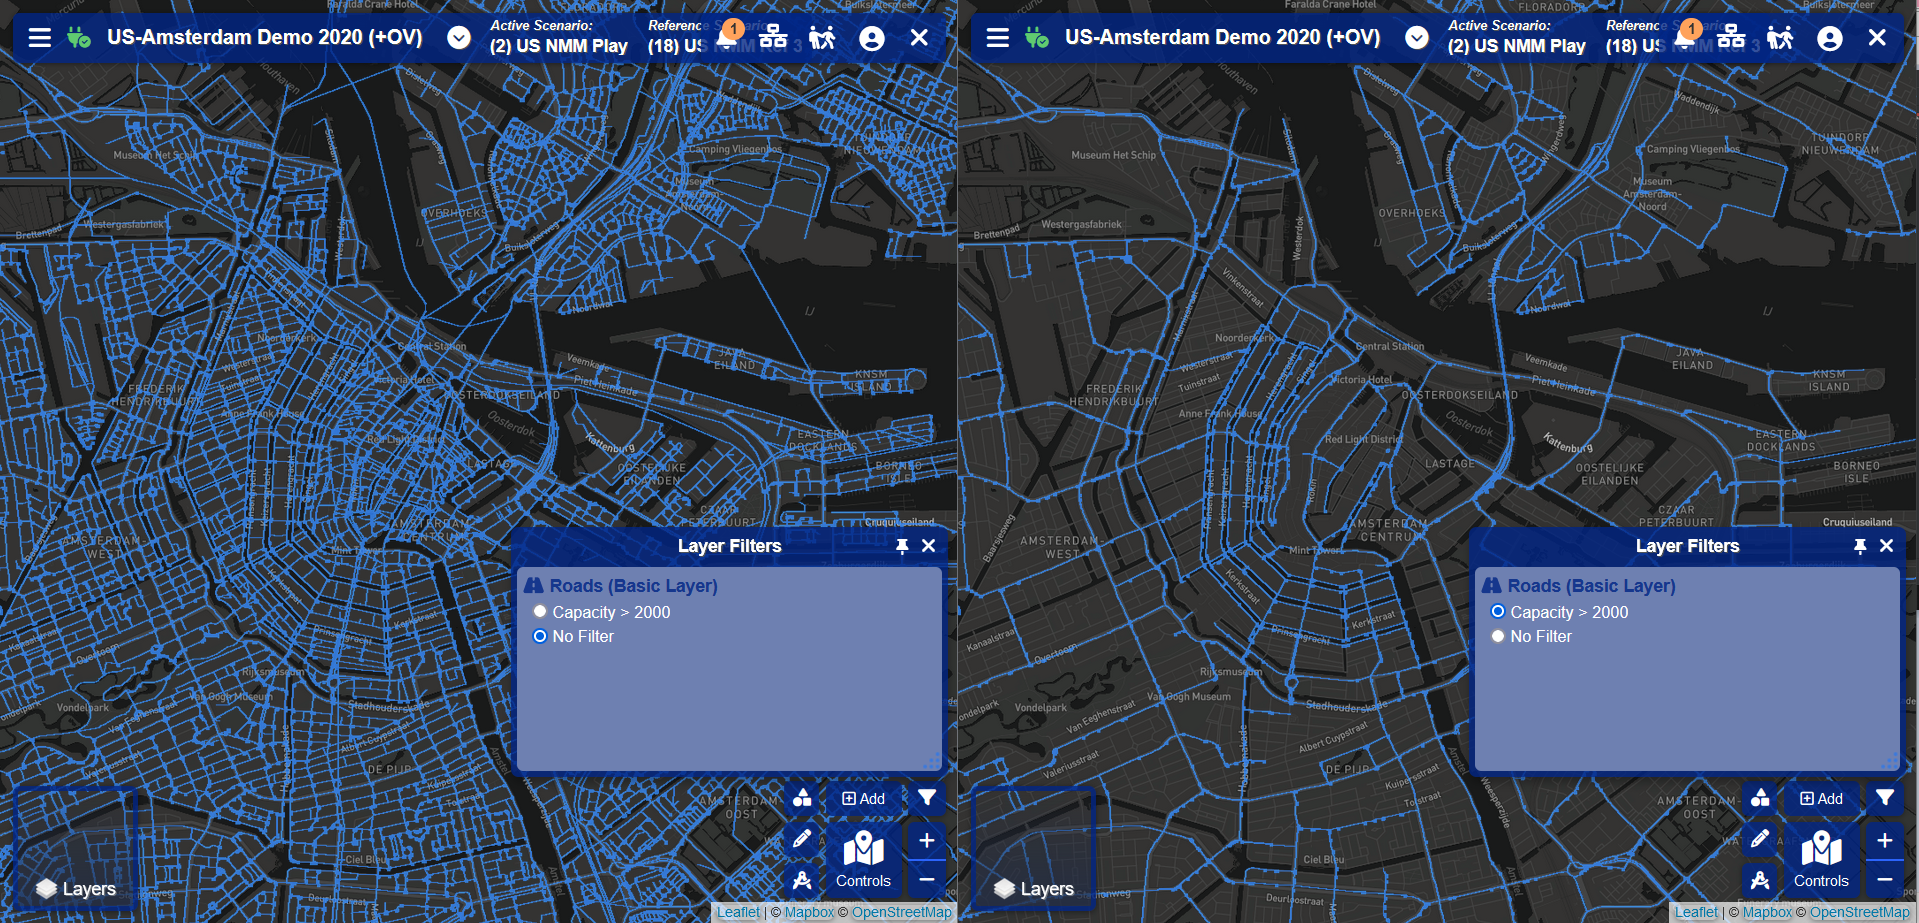Zoom in the left map with plus button
The width and height of the screenshot is (1919, 923).
[927, 841]
